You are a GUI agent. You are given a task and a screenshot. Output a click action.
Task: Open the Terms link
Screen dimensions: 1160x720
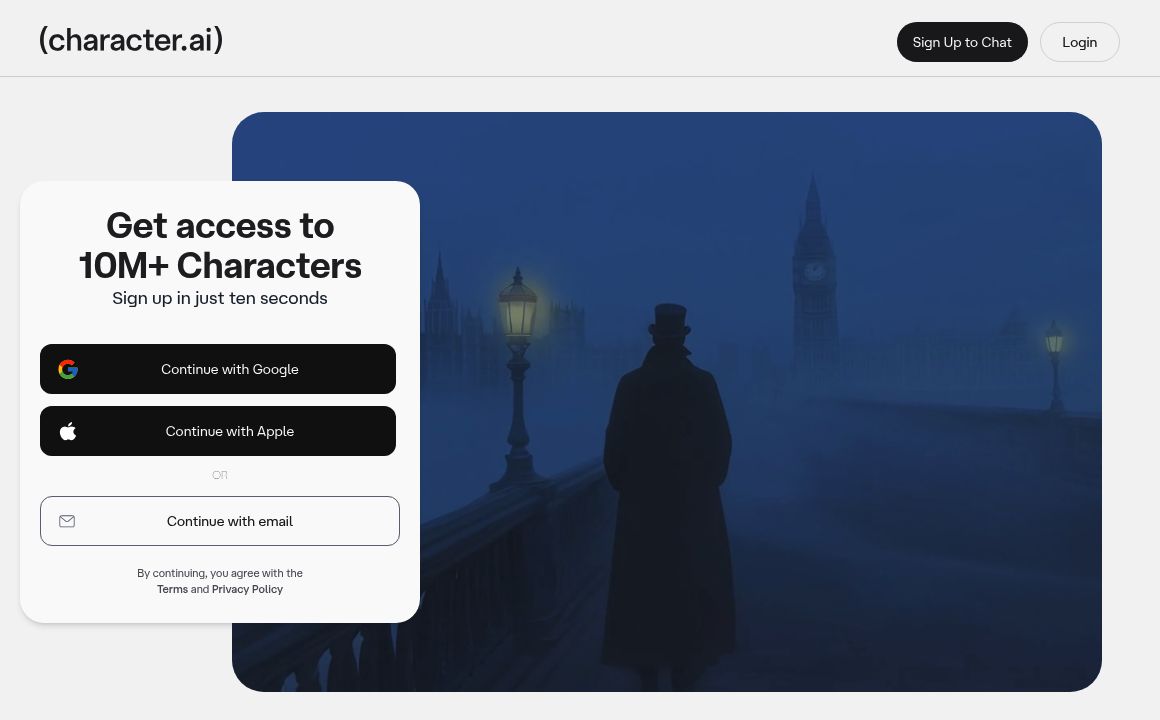172,589
